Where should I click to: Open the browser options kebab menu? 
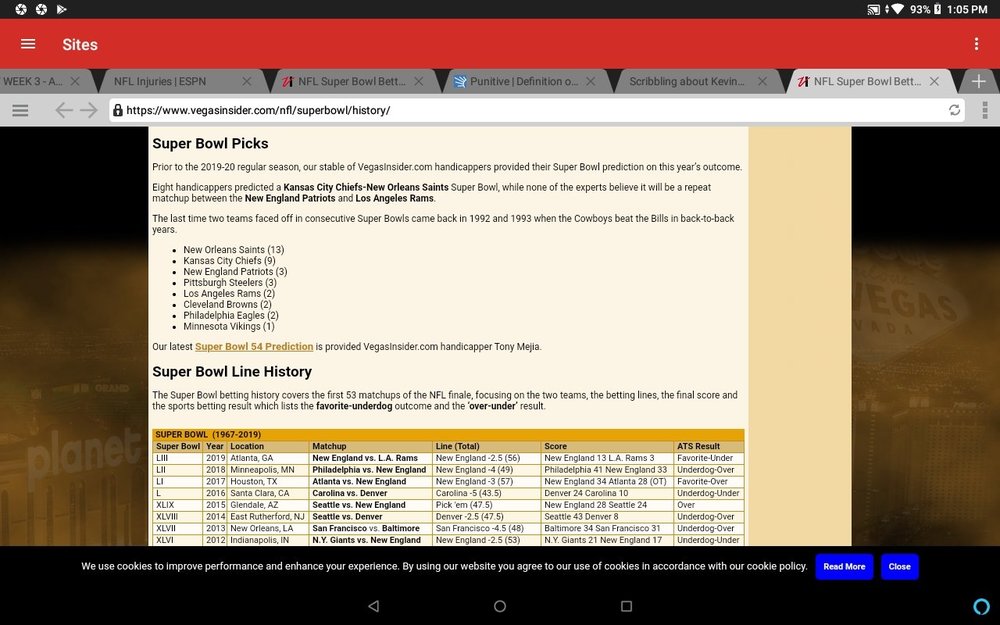point(985,110)
